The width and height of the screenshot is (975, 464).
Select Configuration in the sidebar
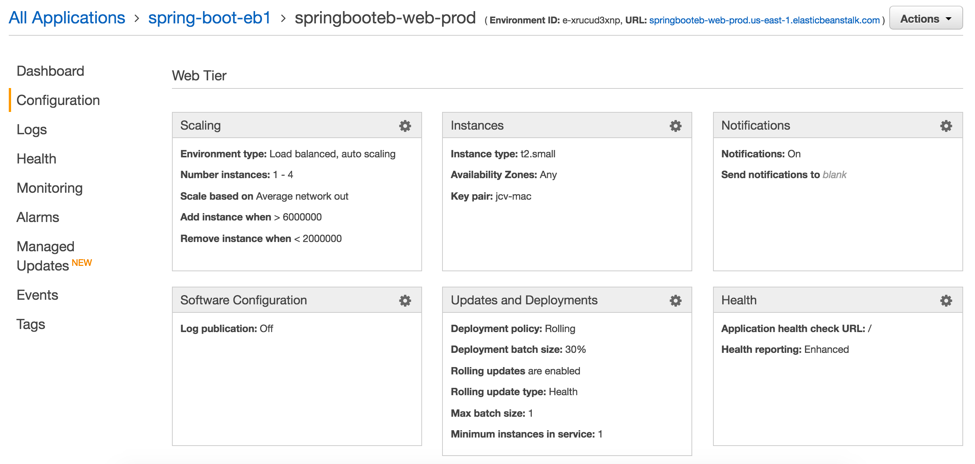pyautogui.click(x=58, y=100)
